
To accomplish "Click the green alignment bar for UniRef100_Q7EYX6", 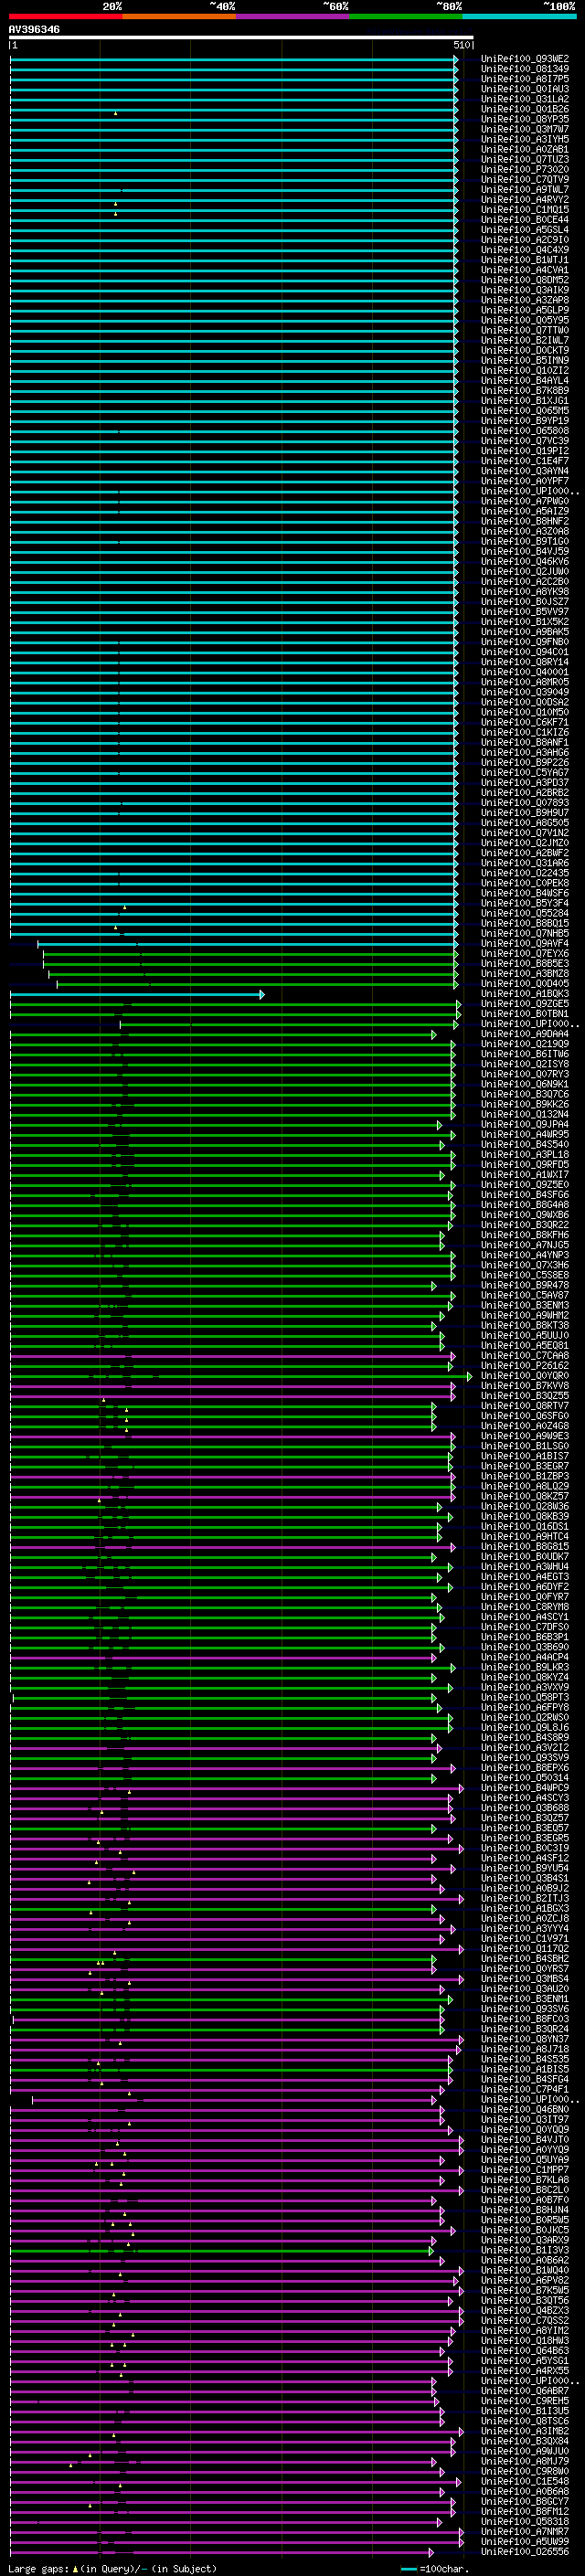I will point(251,954).
